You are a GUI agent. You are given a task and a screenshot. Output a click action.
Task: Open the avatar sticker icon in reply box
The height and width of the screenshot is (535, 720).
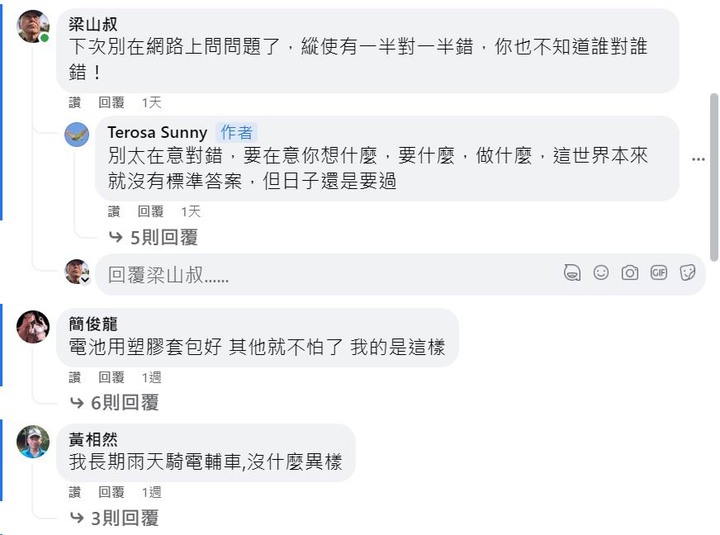(572, 272)
